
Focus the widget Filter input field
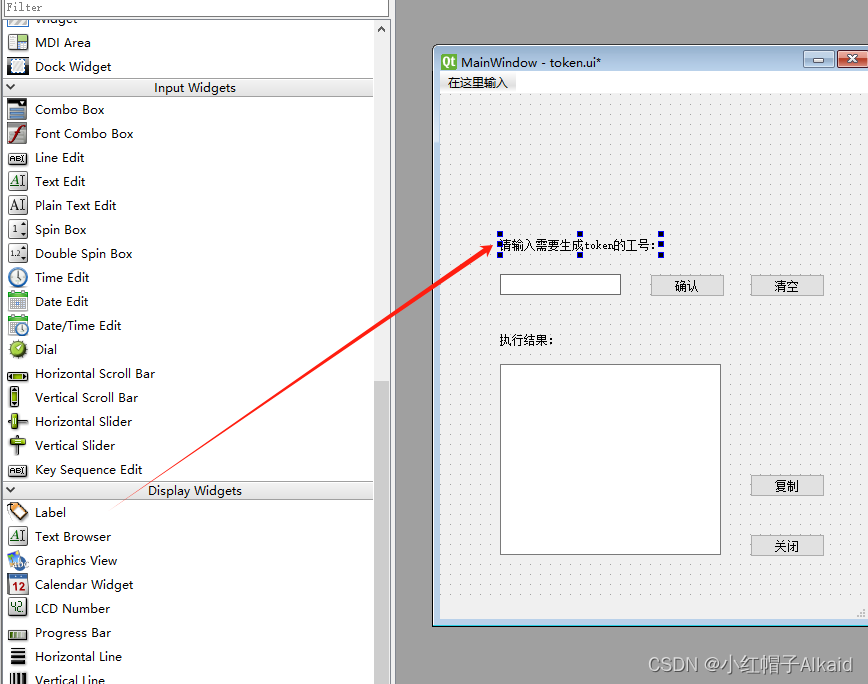click(x=196, y=8)
